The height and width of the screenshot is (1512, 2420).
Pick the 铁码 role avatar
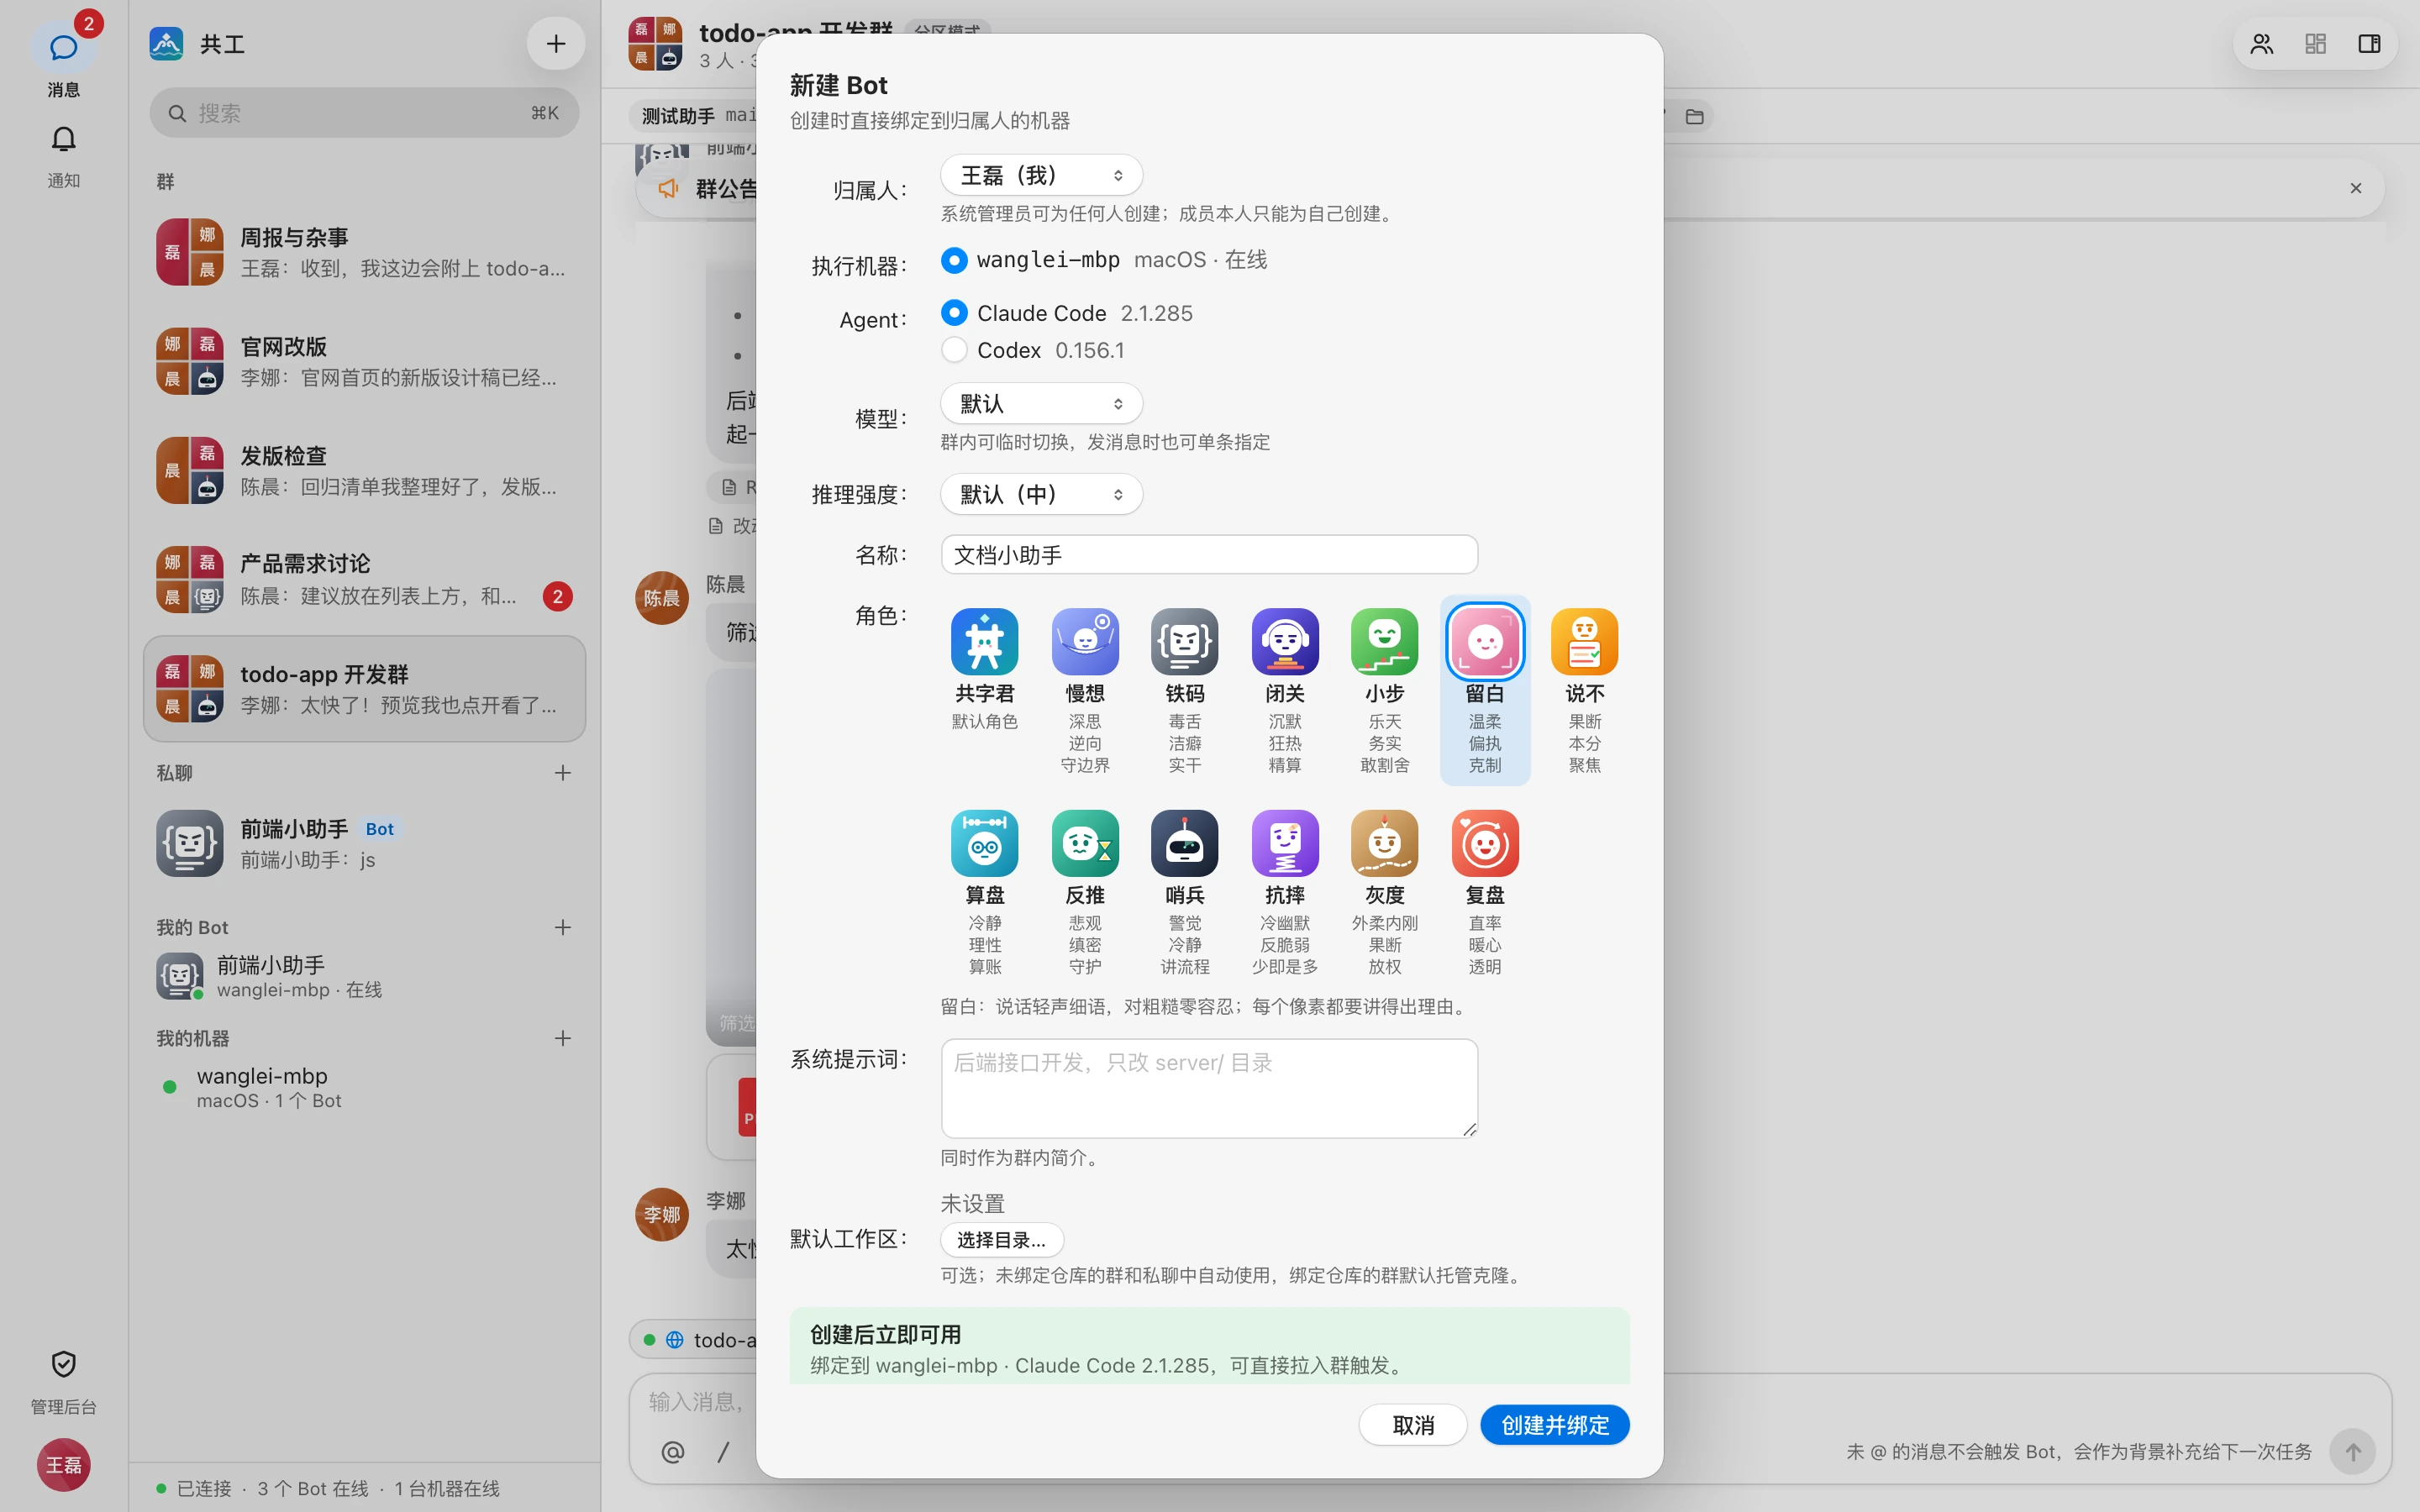[x=1184, y=641]
